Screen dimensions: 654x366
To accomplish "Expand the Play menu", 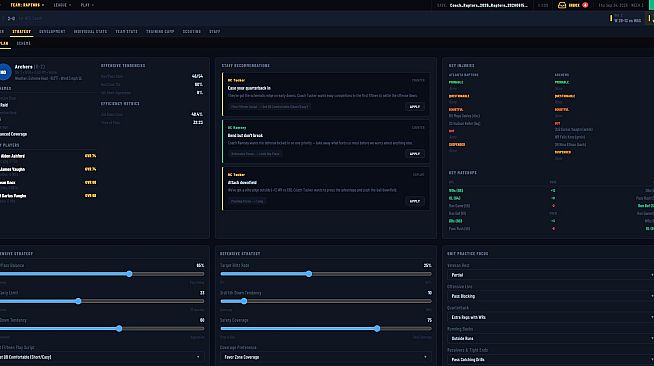I will point(87,5).
